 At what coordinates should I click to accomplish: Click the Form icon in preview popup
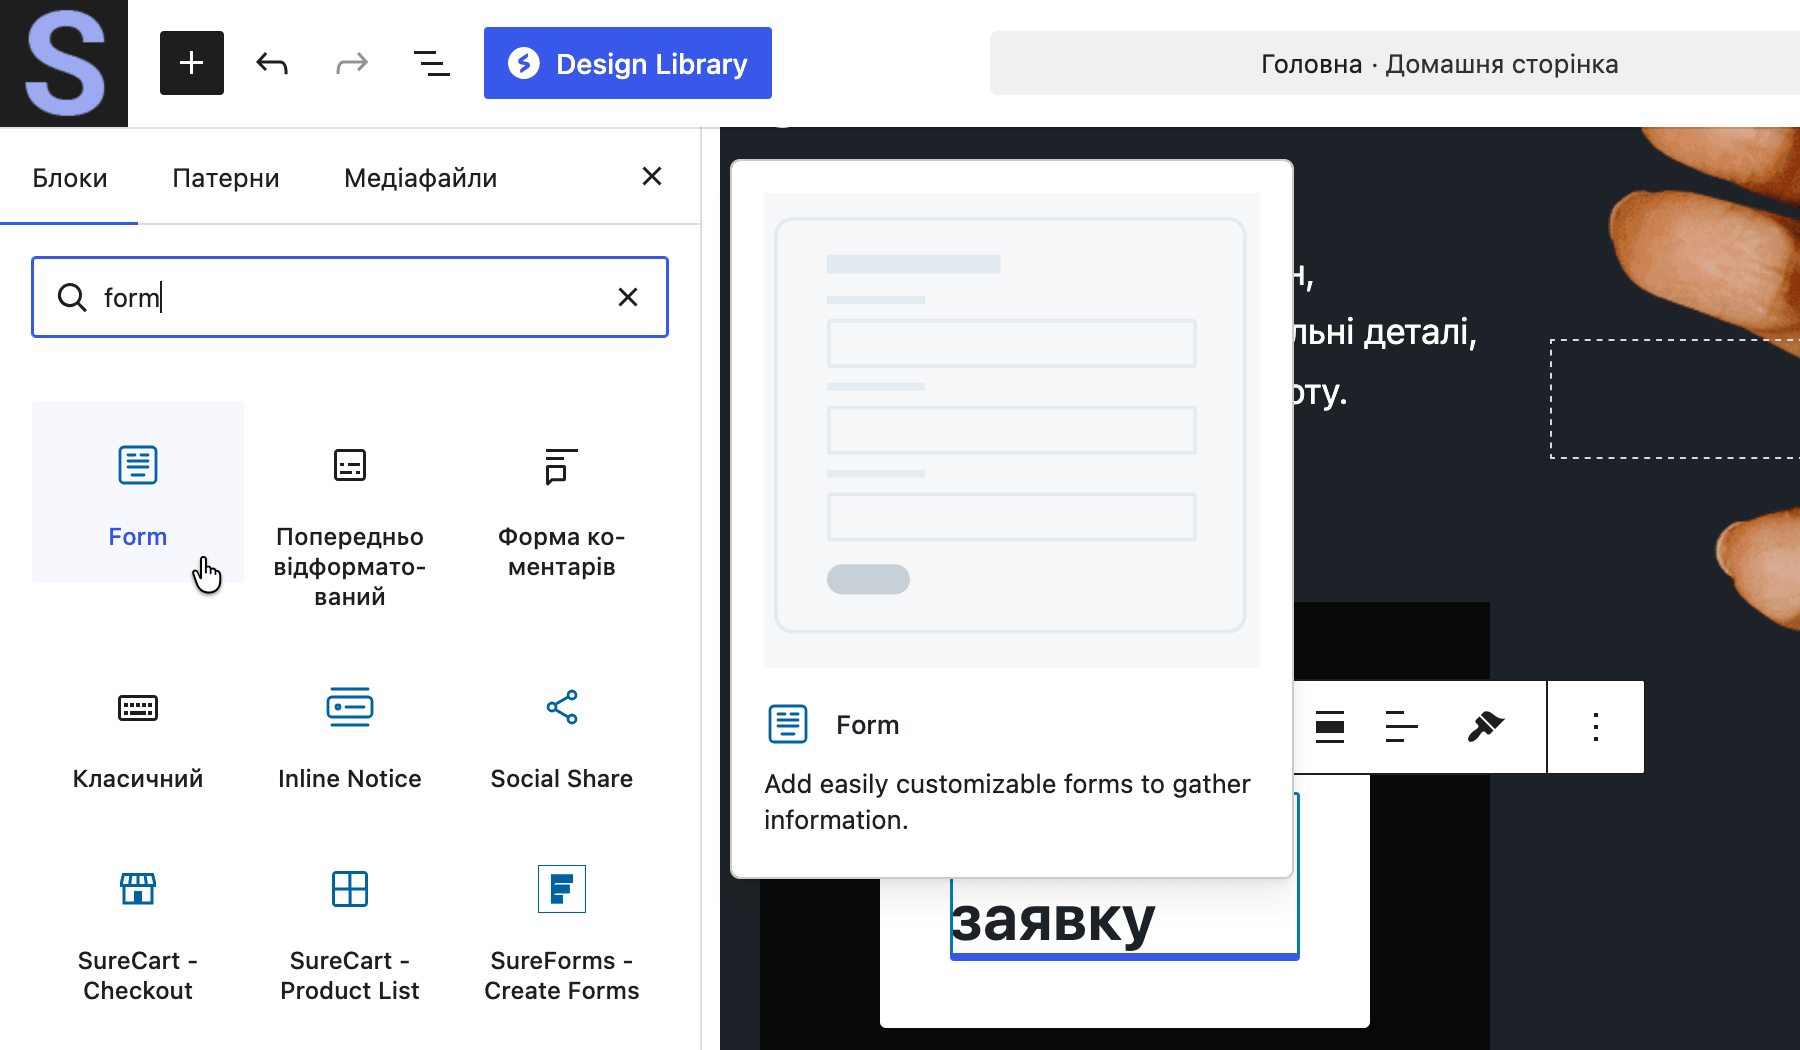788,724
